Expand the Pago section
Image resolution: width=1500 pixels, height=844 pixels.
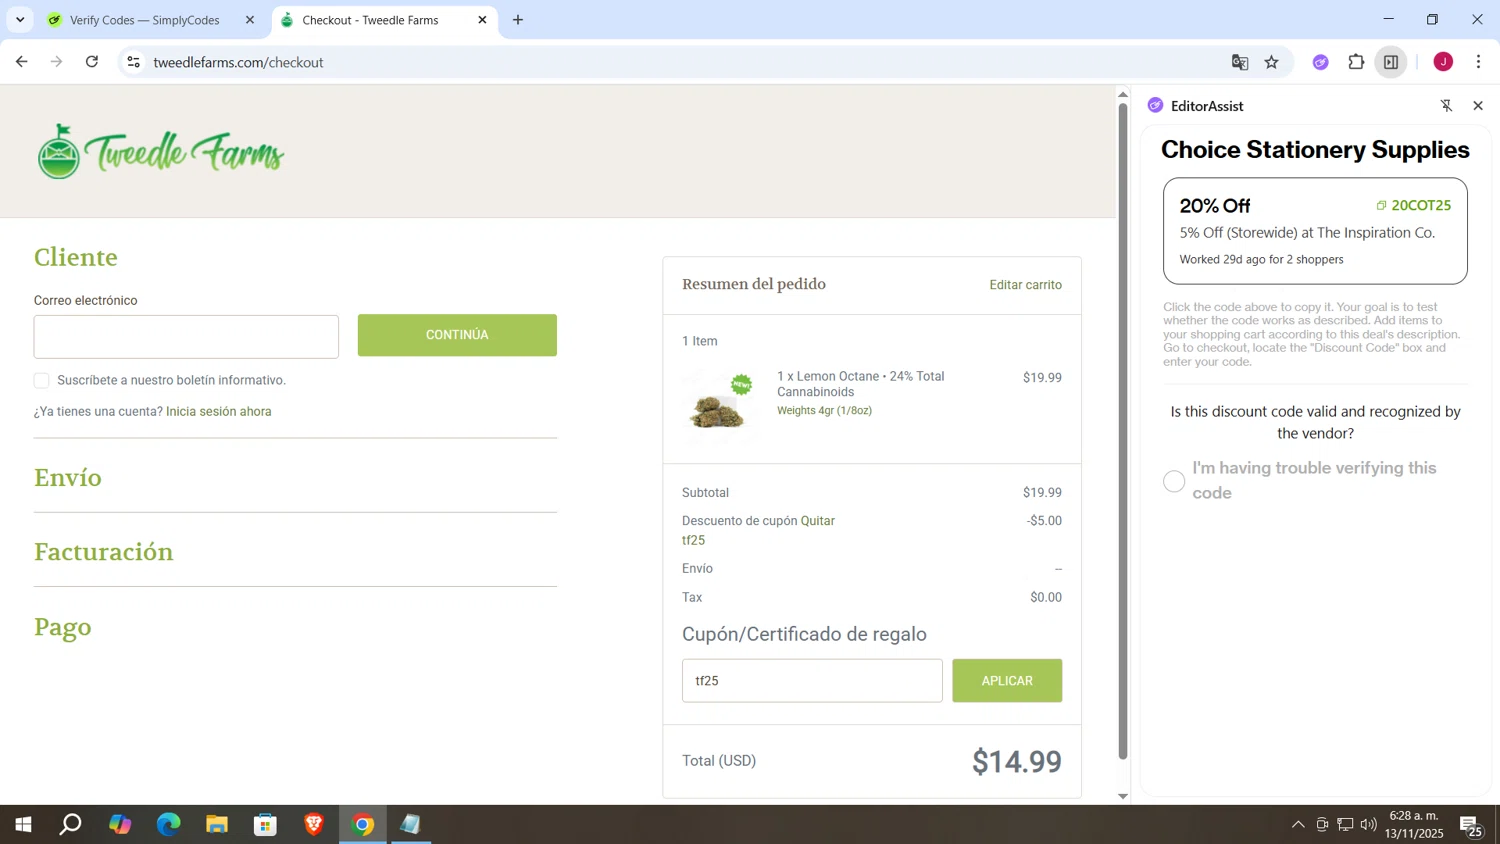pyautogui.click(x=63, y=627)
